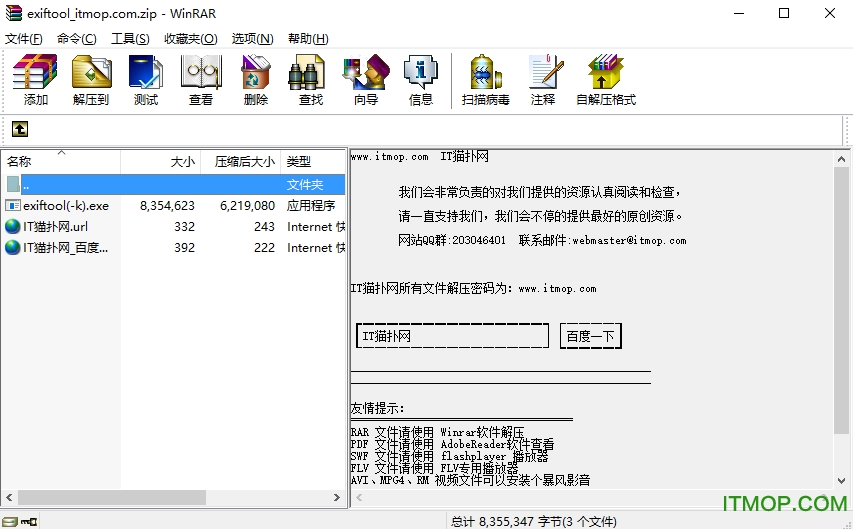The image size is (853, 529).
Task: Click size value 392
Action: [184, 248]
